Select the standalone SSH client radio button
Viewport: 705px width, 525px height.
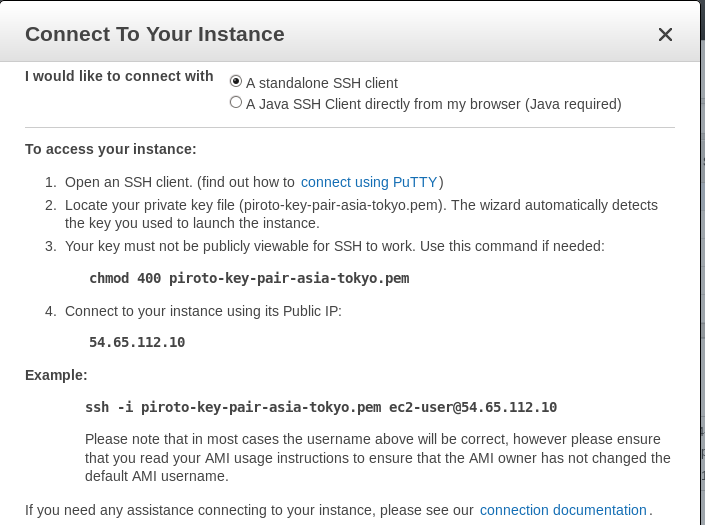click(x=236, y=81)
